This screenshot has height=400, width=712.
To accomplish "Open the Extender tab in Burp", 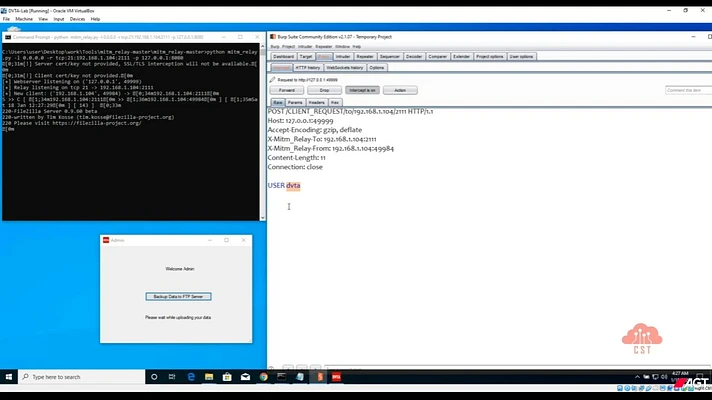I will click(x=461, y=57).
